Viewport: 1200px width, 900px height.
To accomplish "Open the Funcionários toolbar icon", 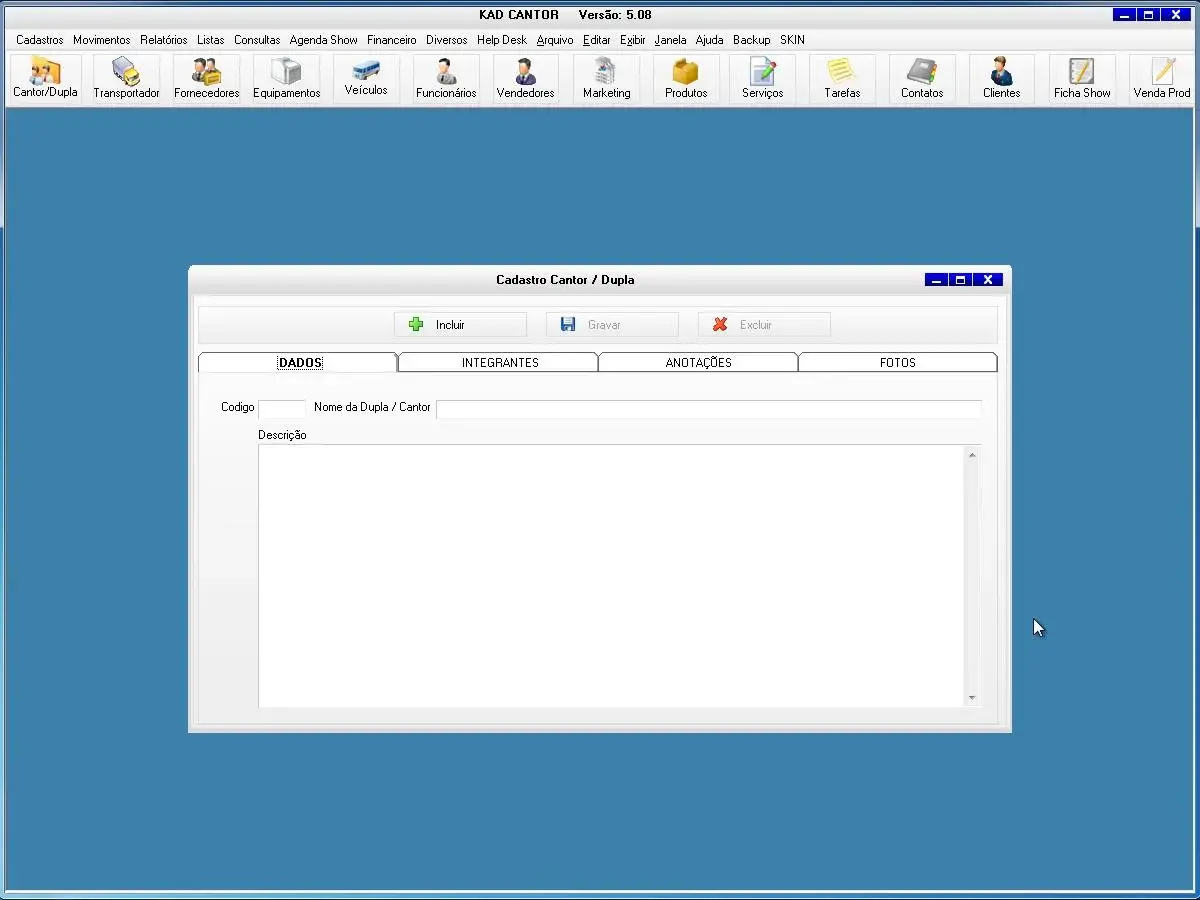I will (x=446, y=78).
